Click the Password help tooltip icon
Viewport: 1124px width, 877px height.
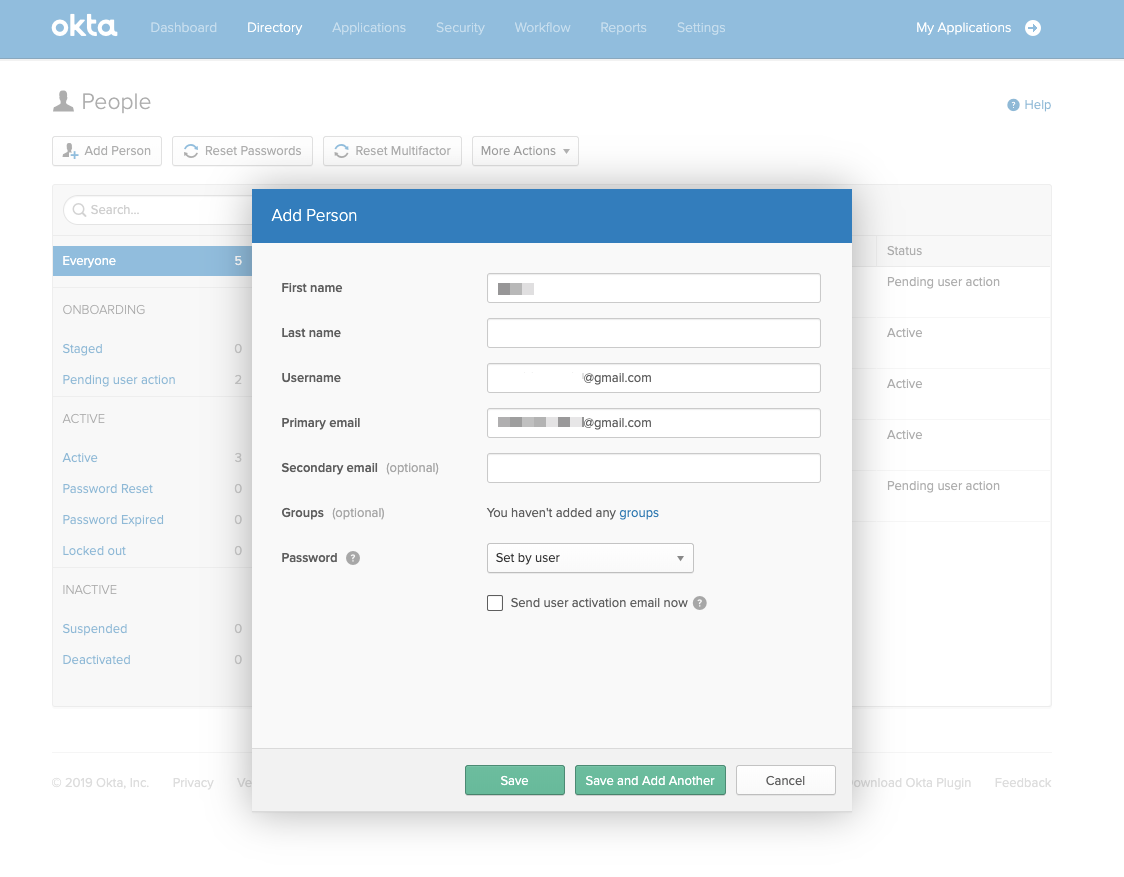click(x=353, y=558)
